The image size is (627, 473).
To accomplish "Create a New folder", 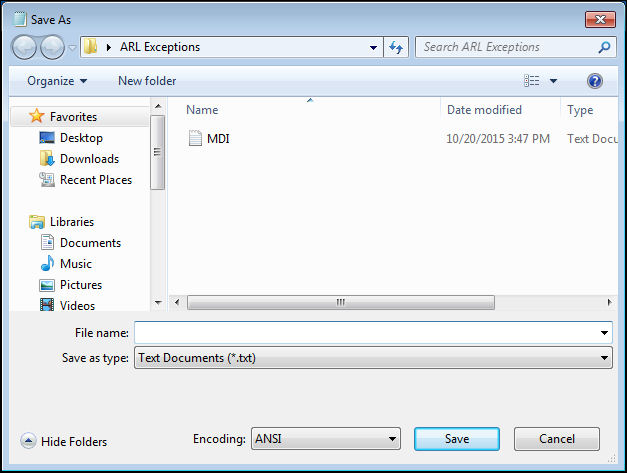I will (x=147, y=81).
